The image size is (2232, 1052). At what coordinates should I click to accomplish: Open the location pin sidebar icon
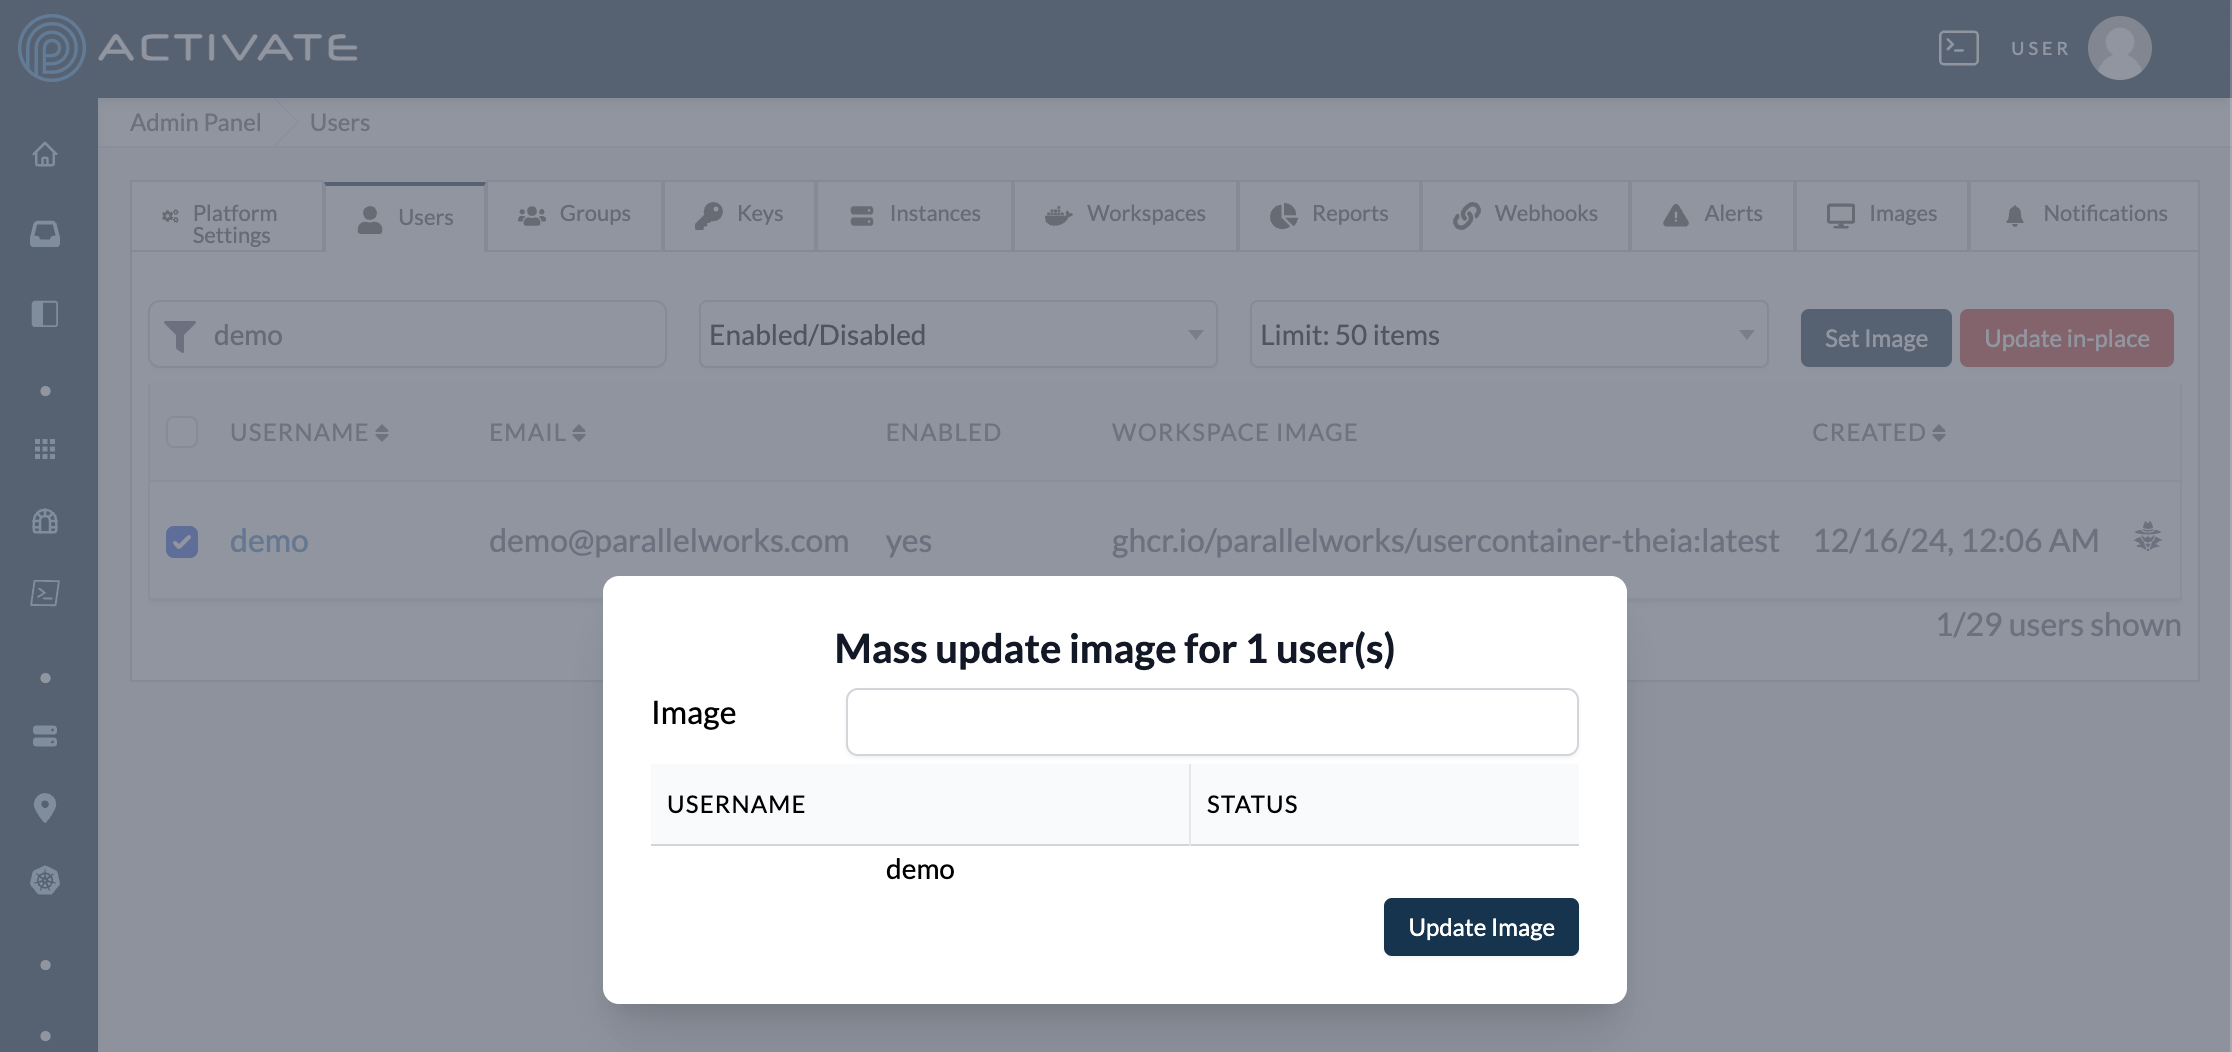tap(45, 807)
